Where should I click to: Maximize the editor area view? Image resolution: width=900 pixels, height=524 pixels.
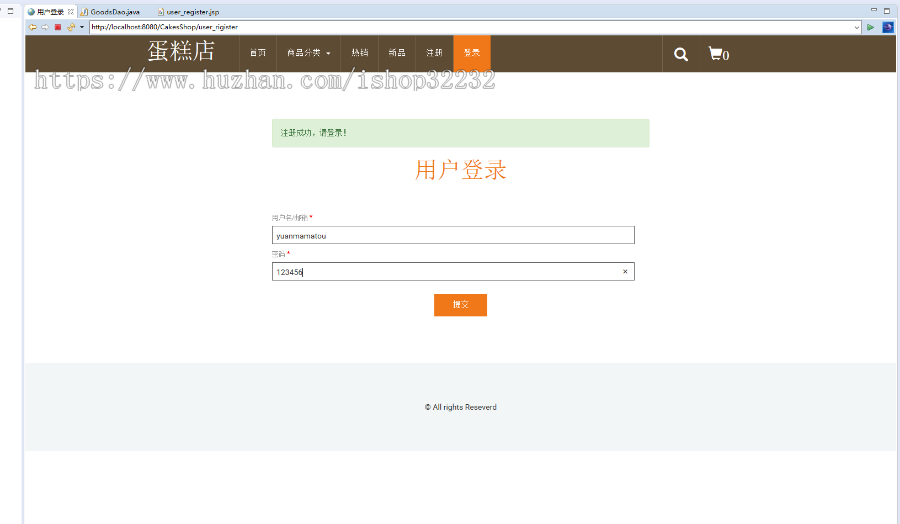(887, 10)
